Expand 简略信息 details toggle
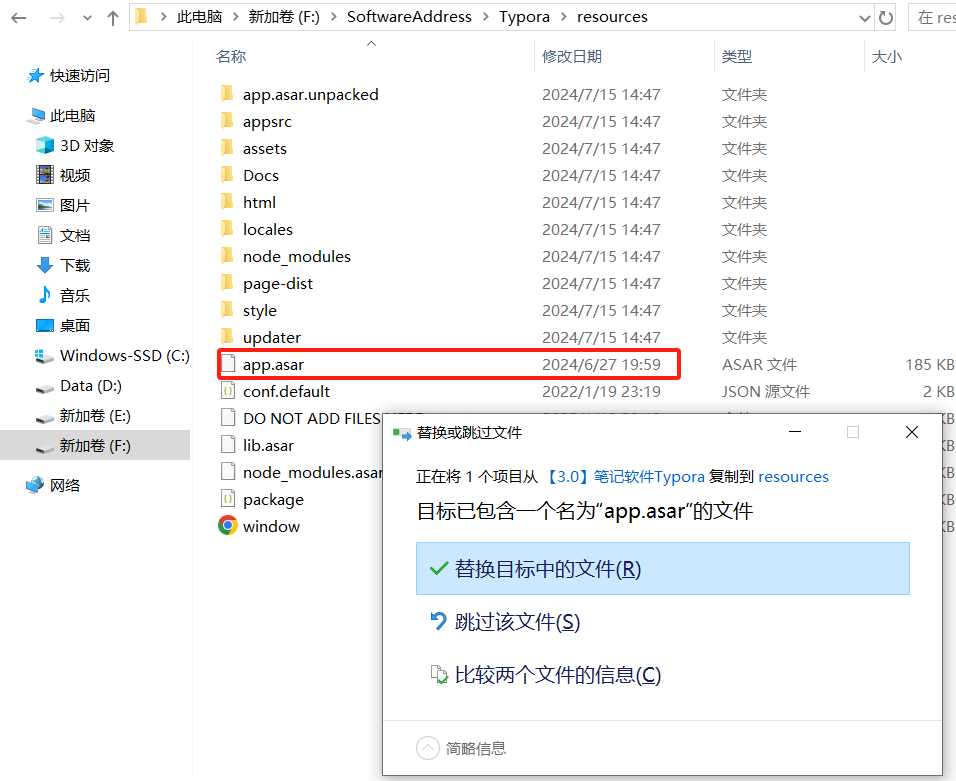This screenshot has width=956, height=781. point(428,748)
